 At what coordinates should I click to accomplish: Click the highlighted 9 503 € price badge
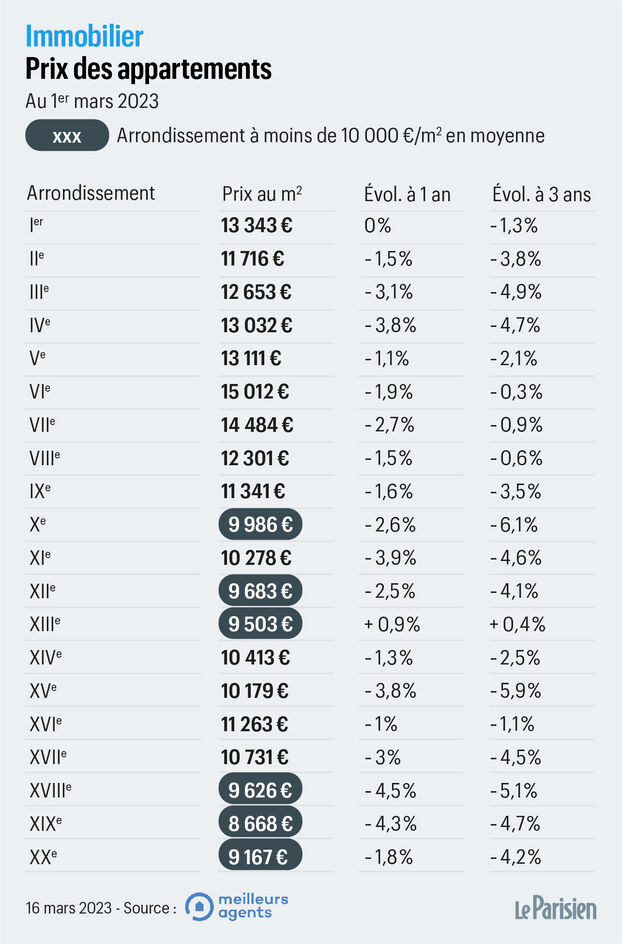(258, 624)
